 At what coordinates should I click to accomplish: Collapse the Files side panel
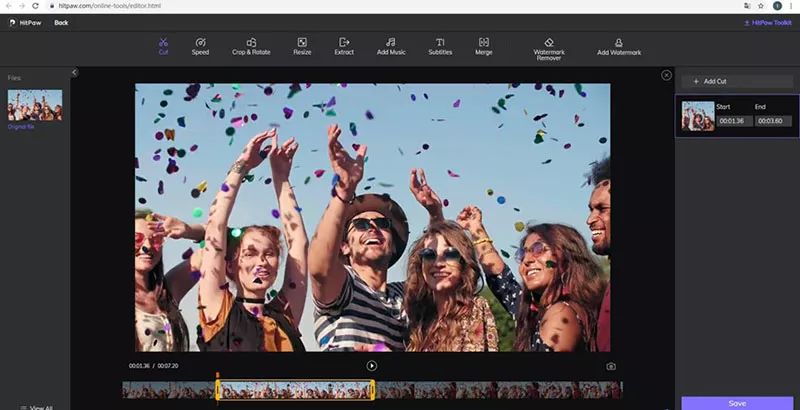tap(74, 72)
